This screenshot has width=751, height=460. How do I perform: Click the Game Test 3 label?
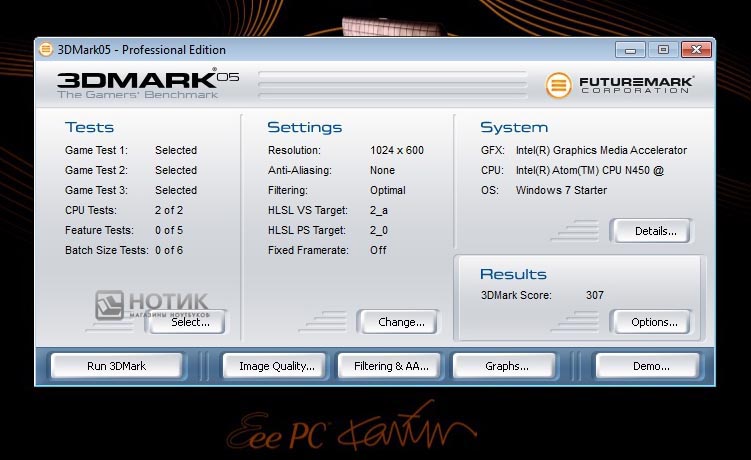tap(96, 190)
